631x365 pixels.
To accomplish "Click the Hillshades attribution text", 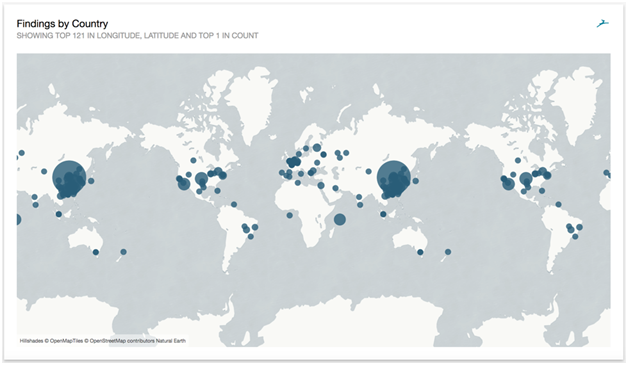I will click(31, 341).
